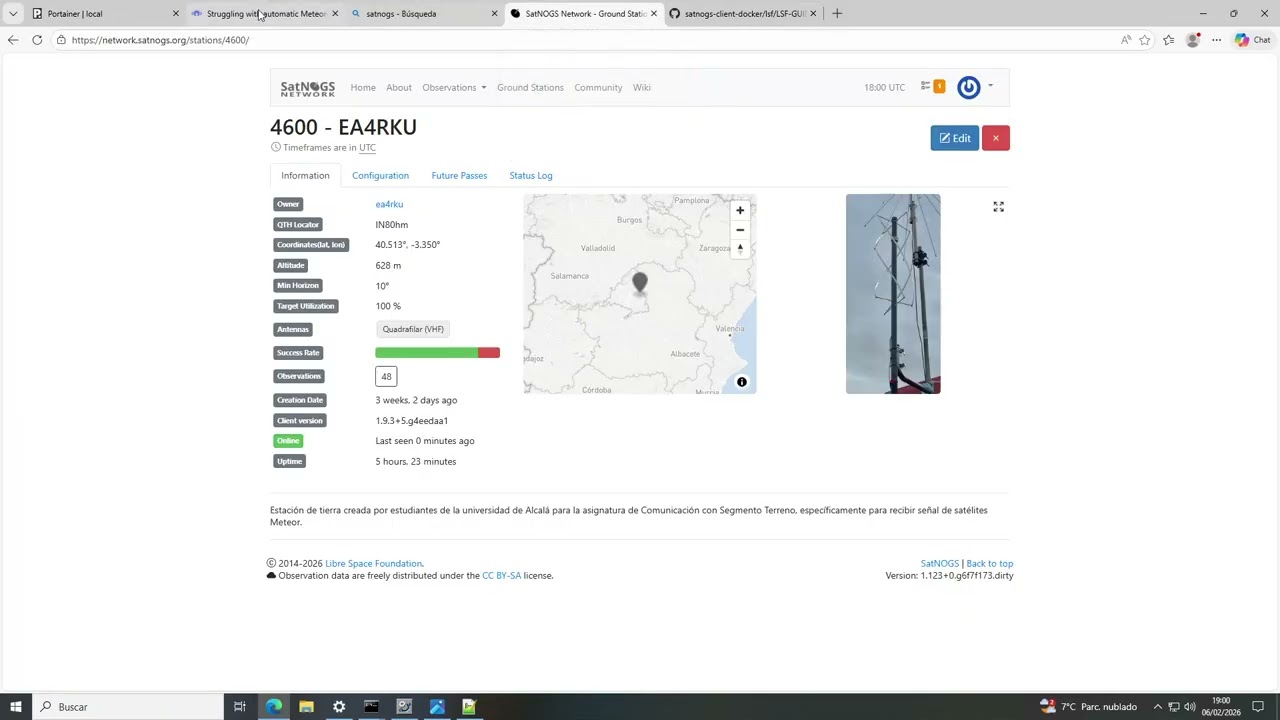Screen dimensions: 1280x720
Task: Open the notification center icon
Action: pyautogui.click(x=1259, y=707)
